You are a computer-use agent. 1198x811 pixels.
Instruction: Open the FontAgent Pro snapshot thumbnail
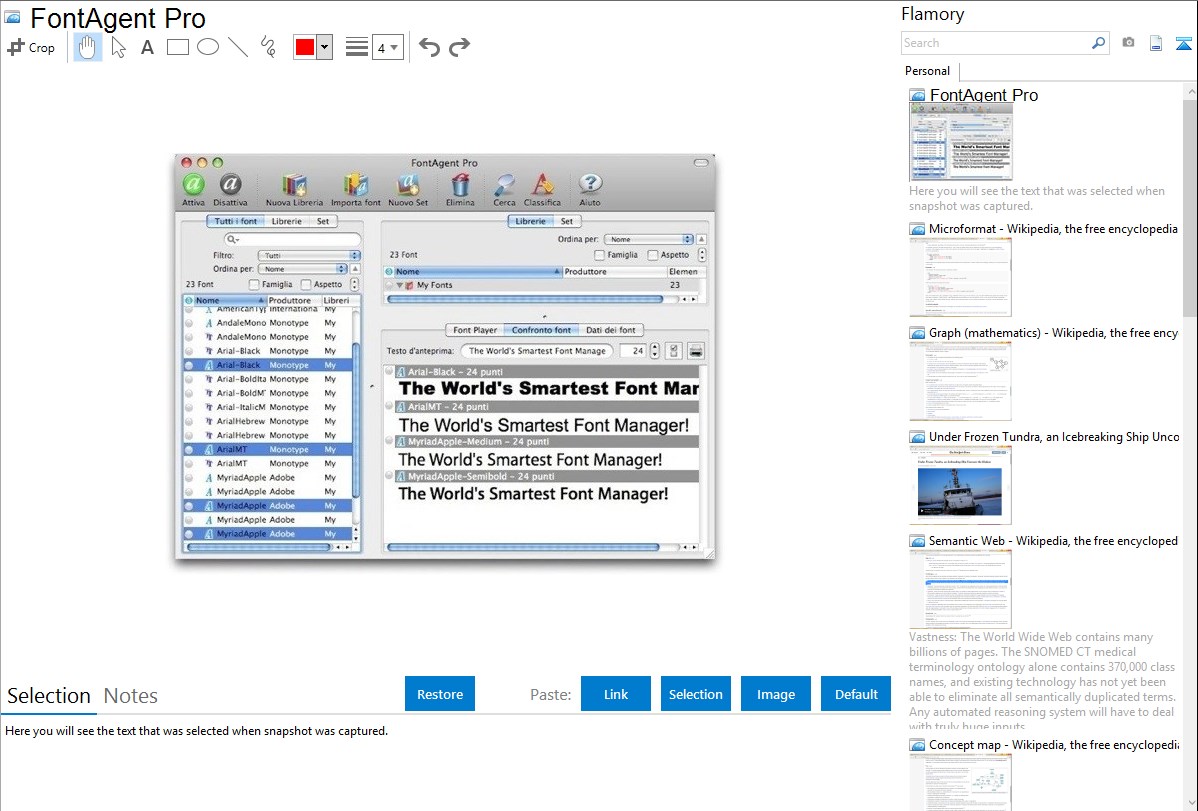[961, 142]
